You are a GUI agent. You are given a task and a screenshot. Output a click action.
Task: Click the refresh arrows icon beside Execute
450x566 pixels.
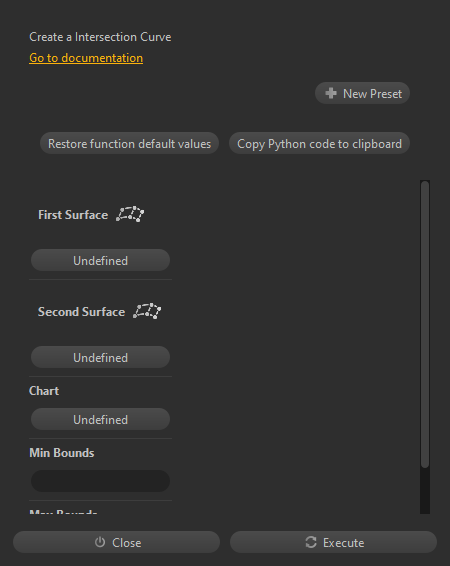[311, 542]
